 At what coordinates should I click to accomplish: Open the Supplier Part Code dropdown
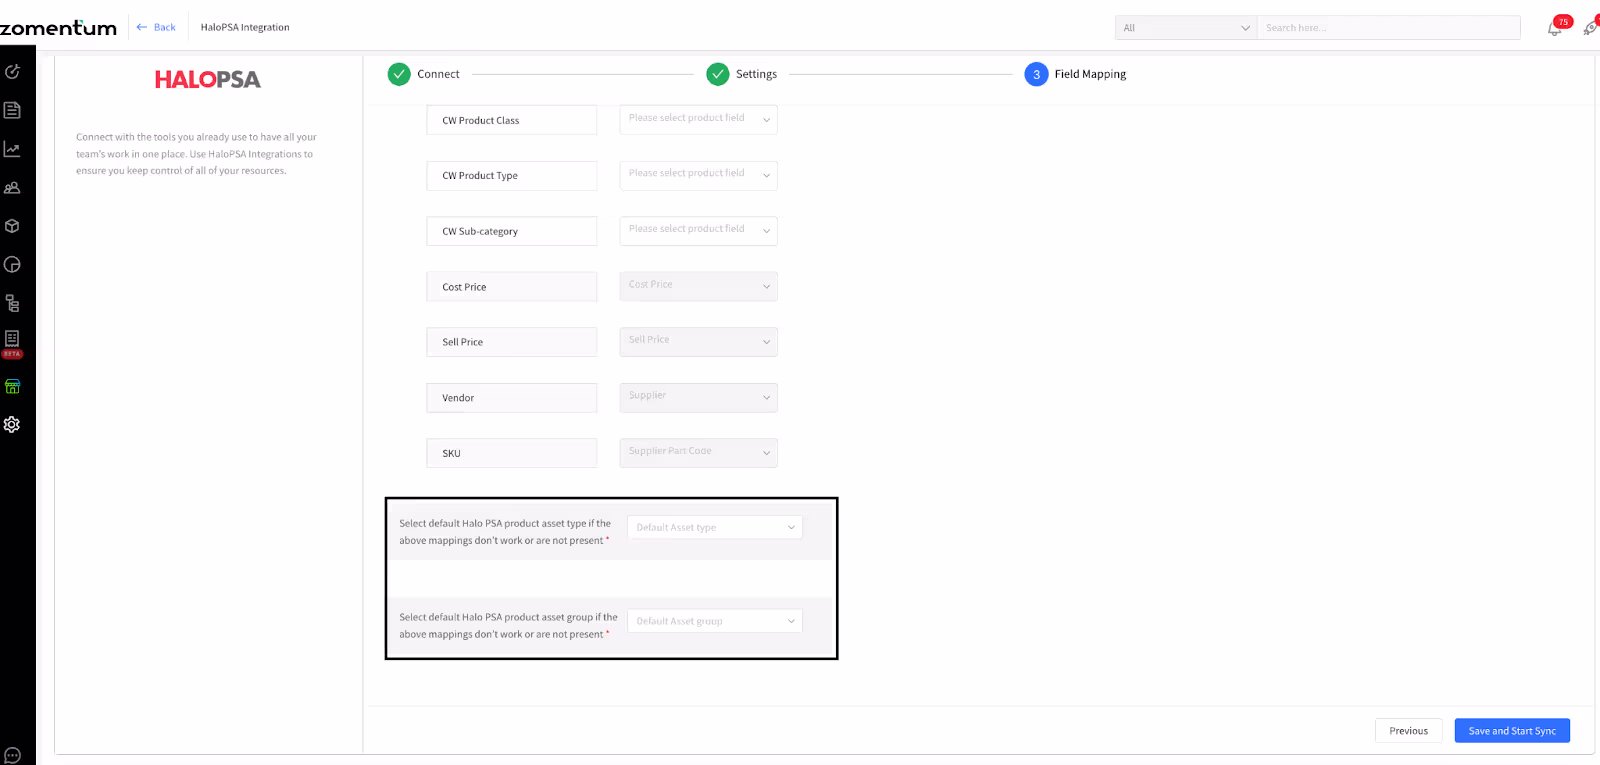point(698,452)
